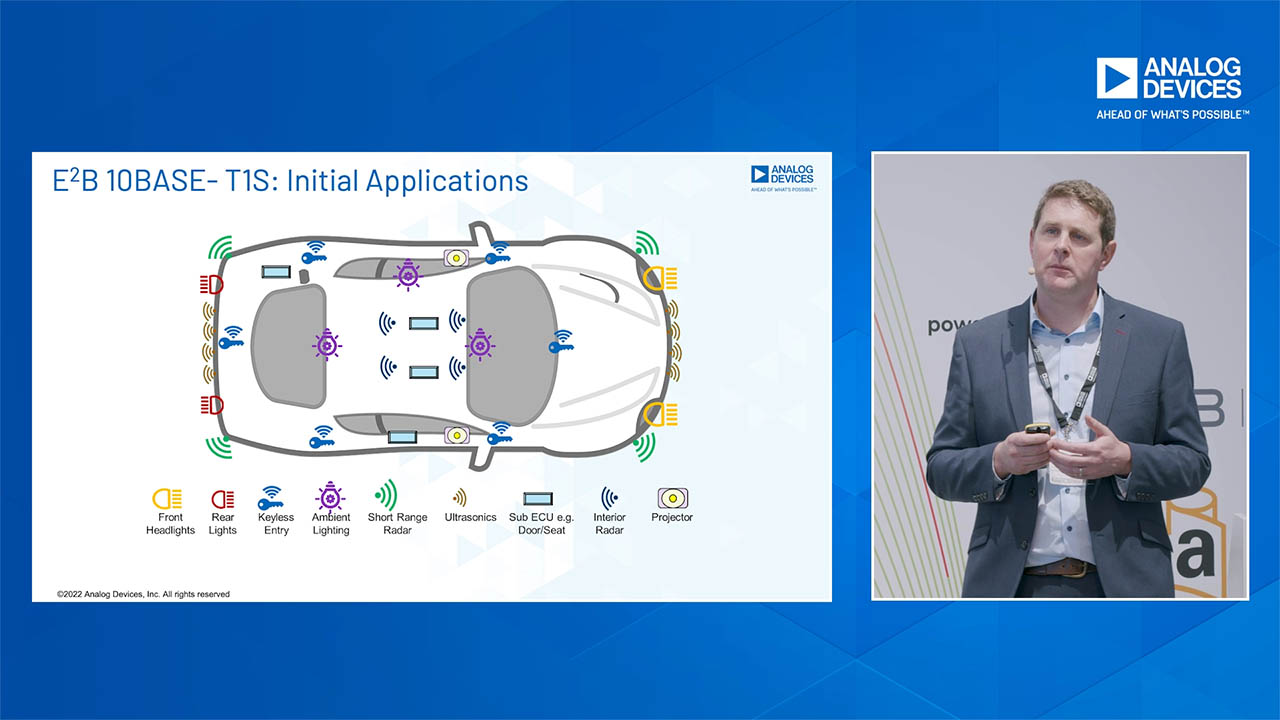Click the Front Headlights legend label

pyautogui.click(x=171, y=524)
